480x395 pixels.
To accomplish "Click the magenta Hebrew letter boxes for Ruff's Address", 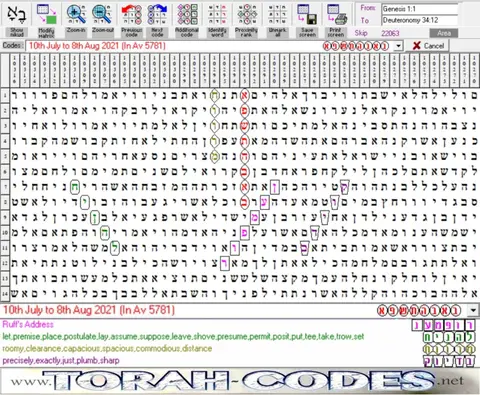I will (443, 325).
